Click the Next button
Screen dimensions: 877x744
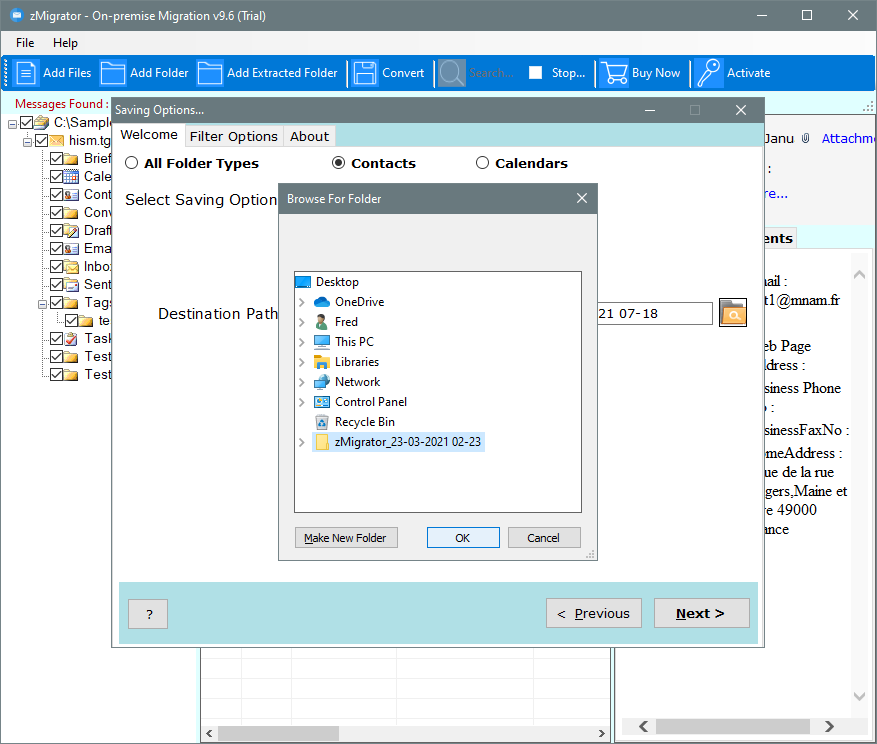point(701,613)
